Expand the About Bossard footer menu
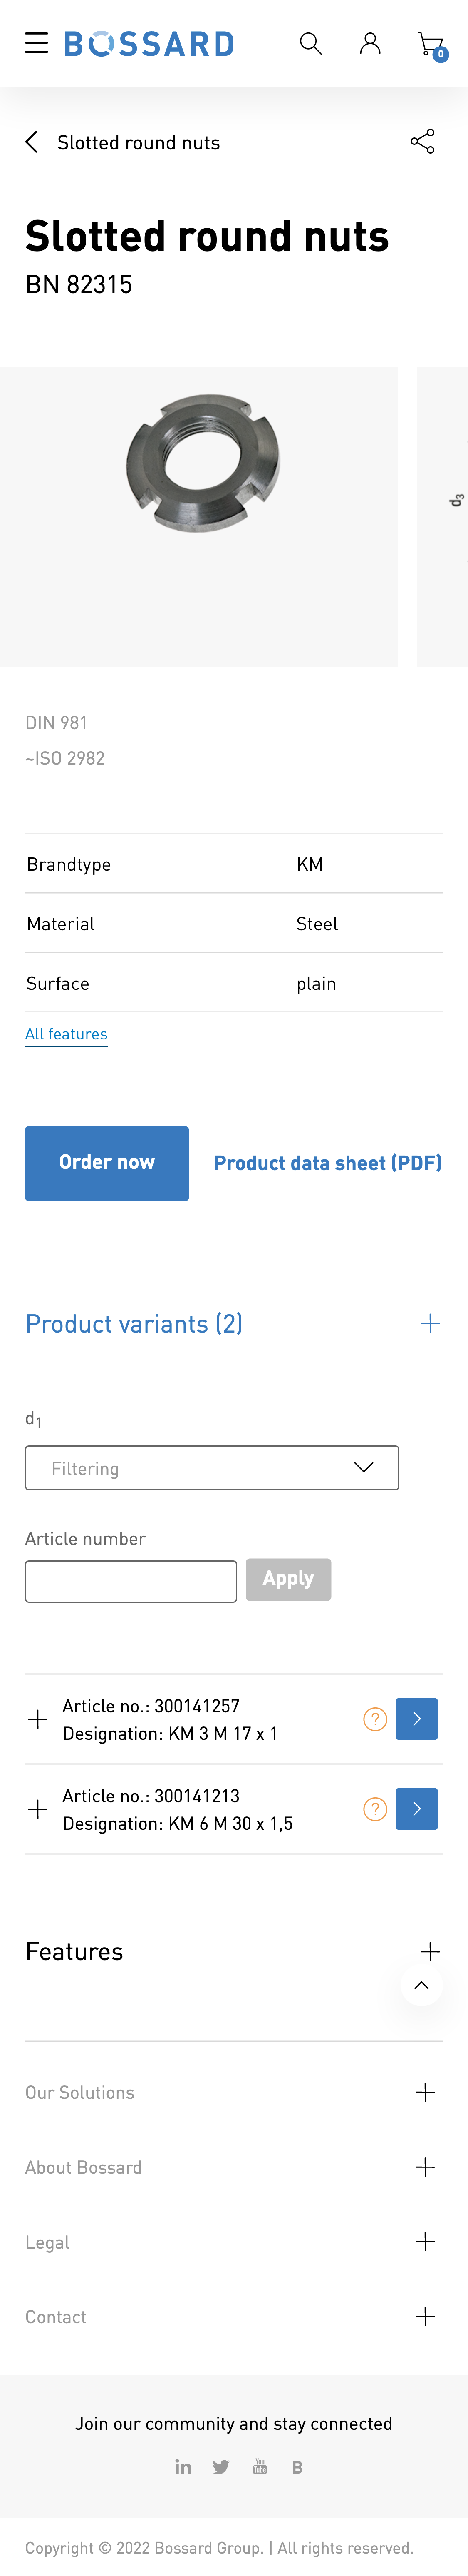The width and height of the screenshot is (468, 2576). pyautogui.click(x=425, y=2167)
